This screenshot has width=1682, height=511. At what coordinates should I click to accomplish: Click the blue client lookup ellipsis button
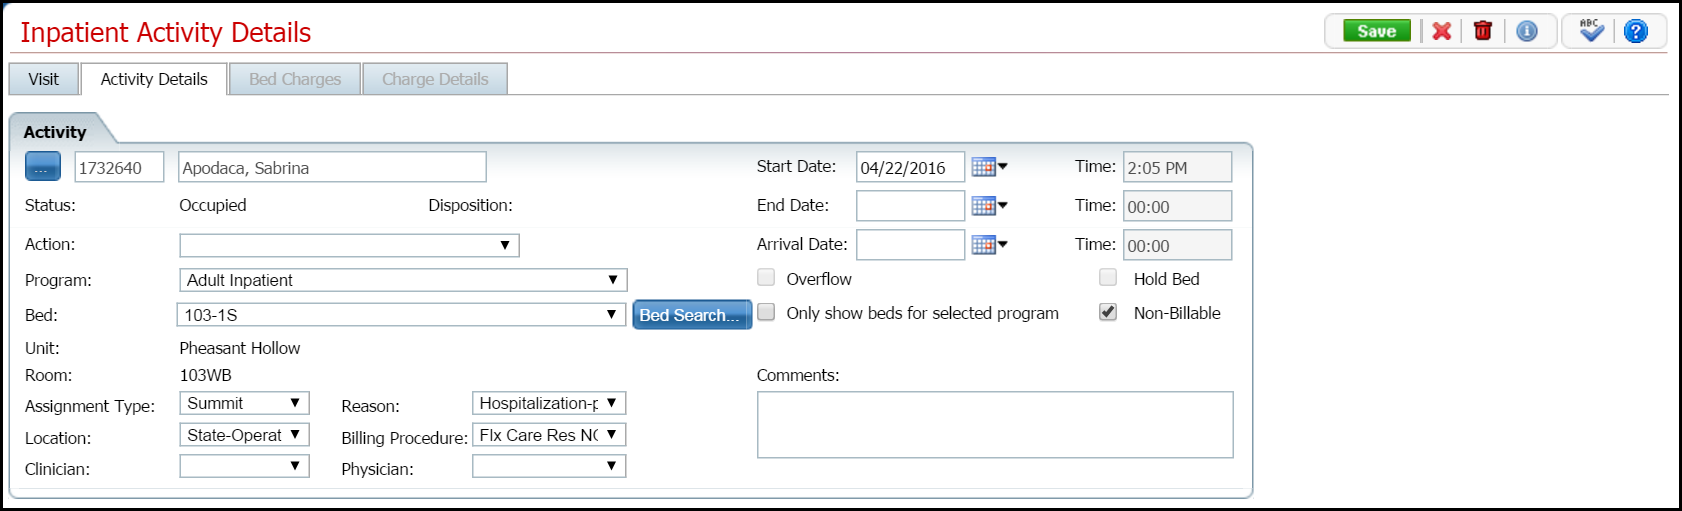coord(43,168)
